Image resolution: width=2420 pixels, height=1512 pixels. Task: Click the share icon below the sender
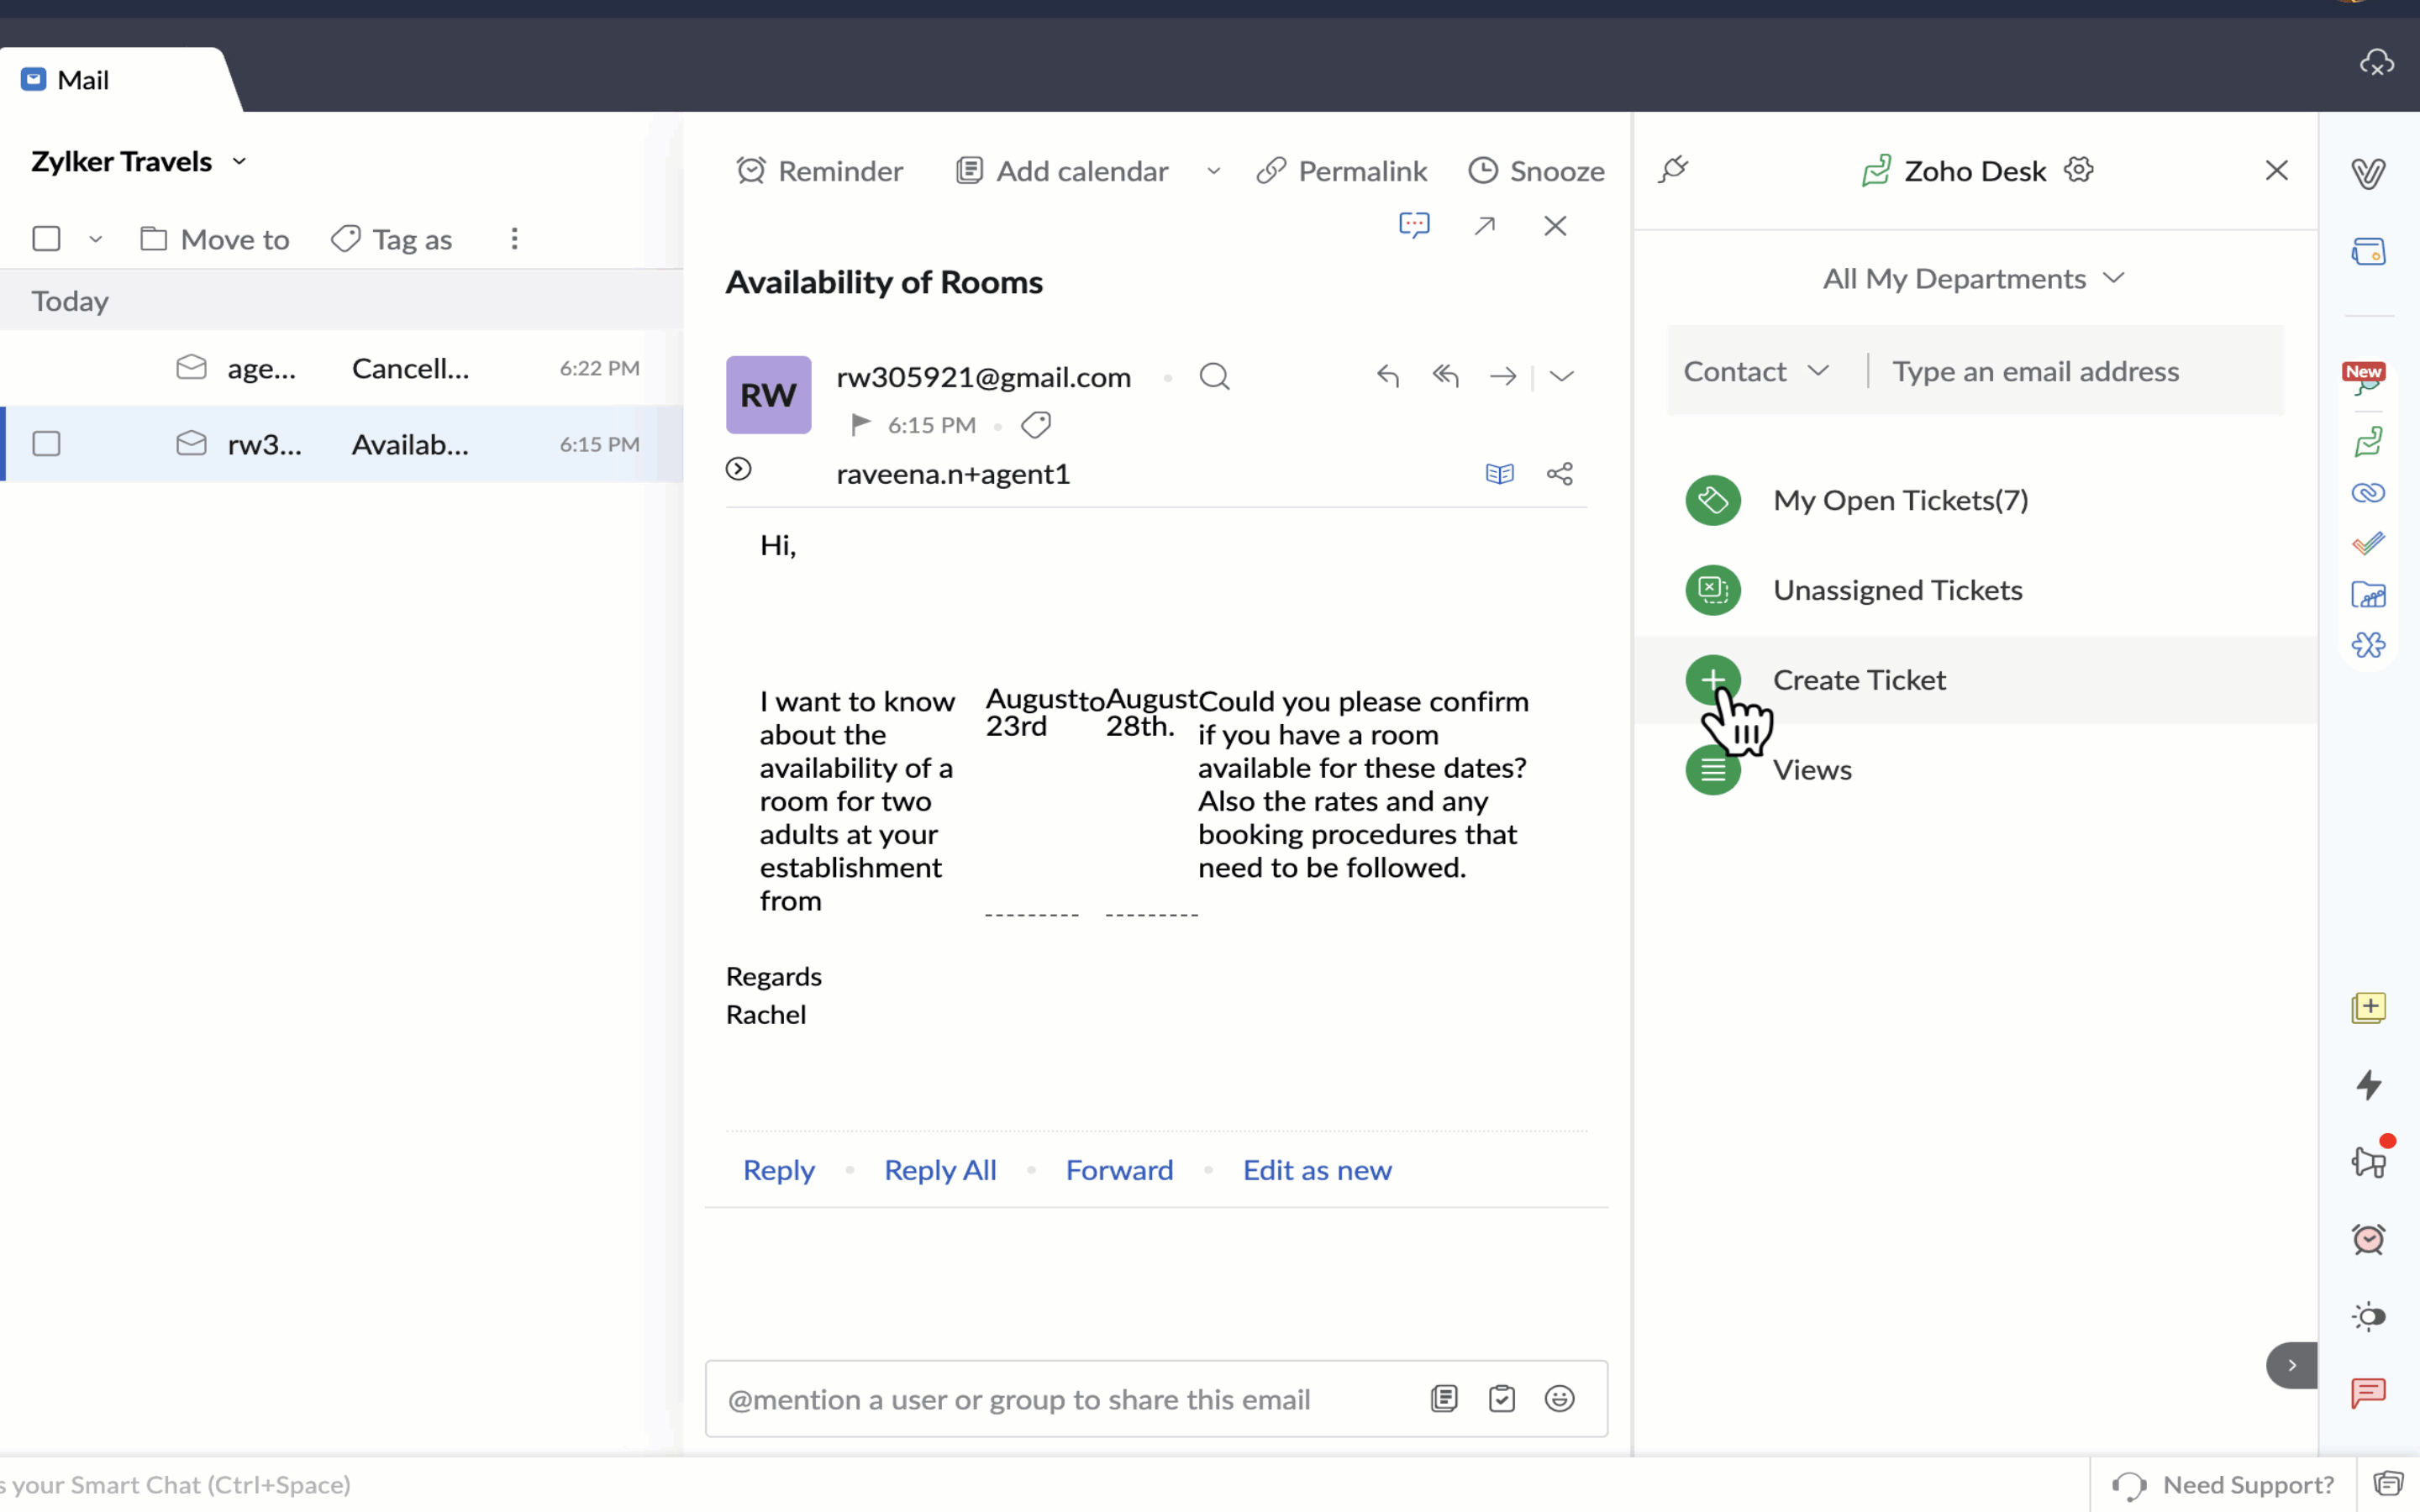(1559, 474)
